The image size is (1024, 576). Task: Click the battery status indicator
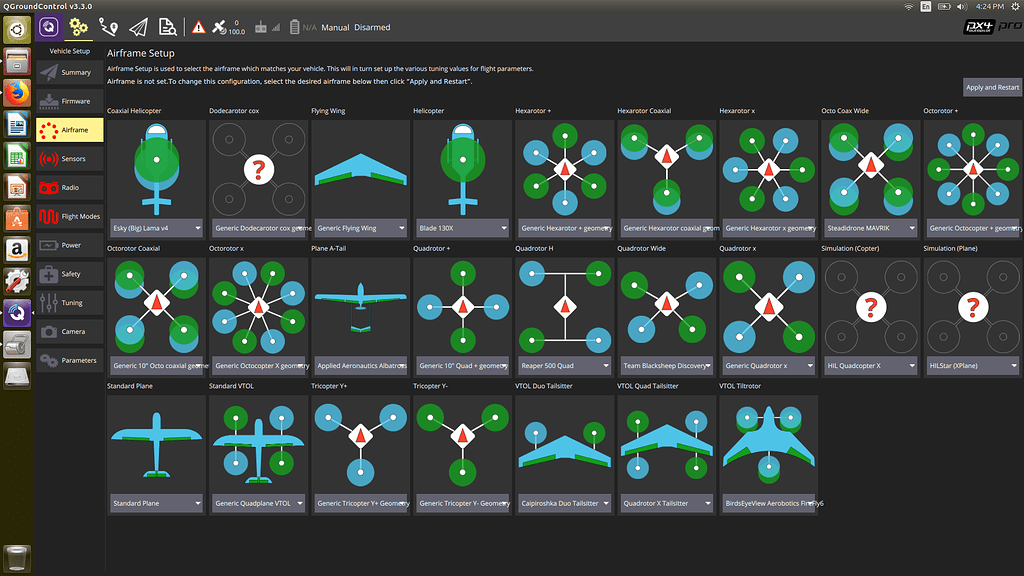click(295, 27)
